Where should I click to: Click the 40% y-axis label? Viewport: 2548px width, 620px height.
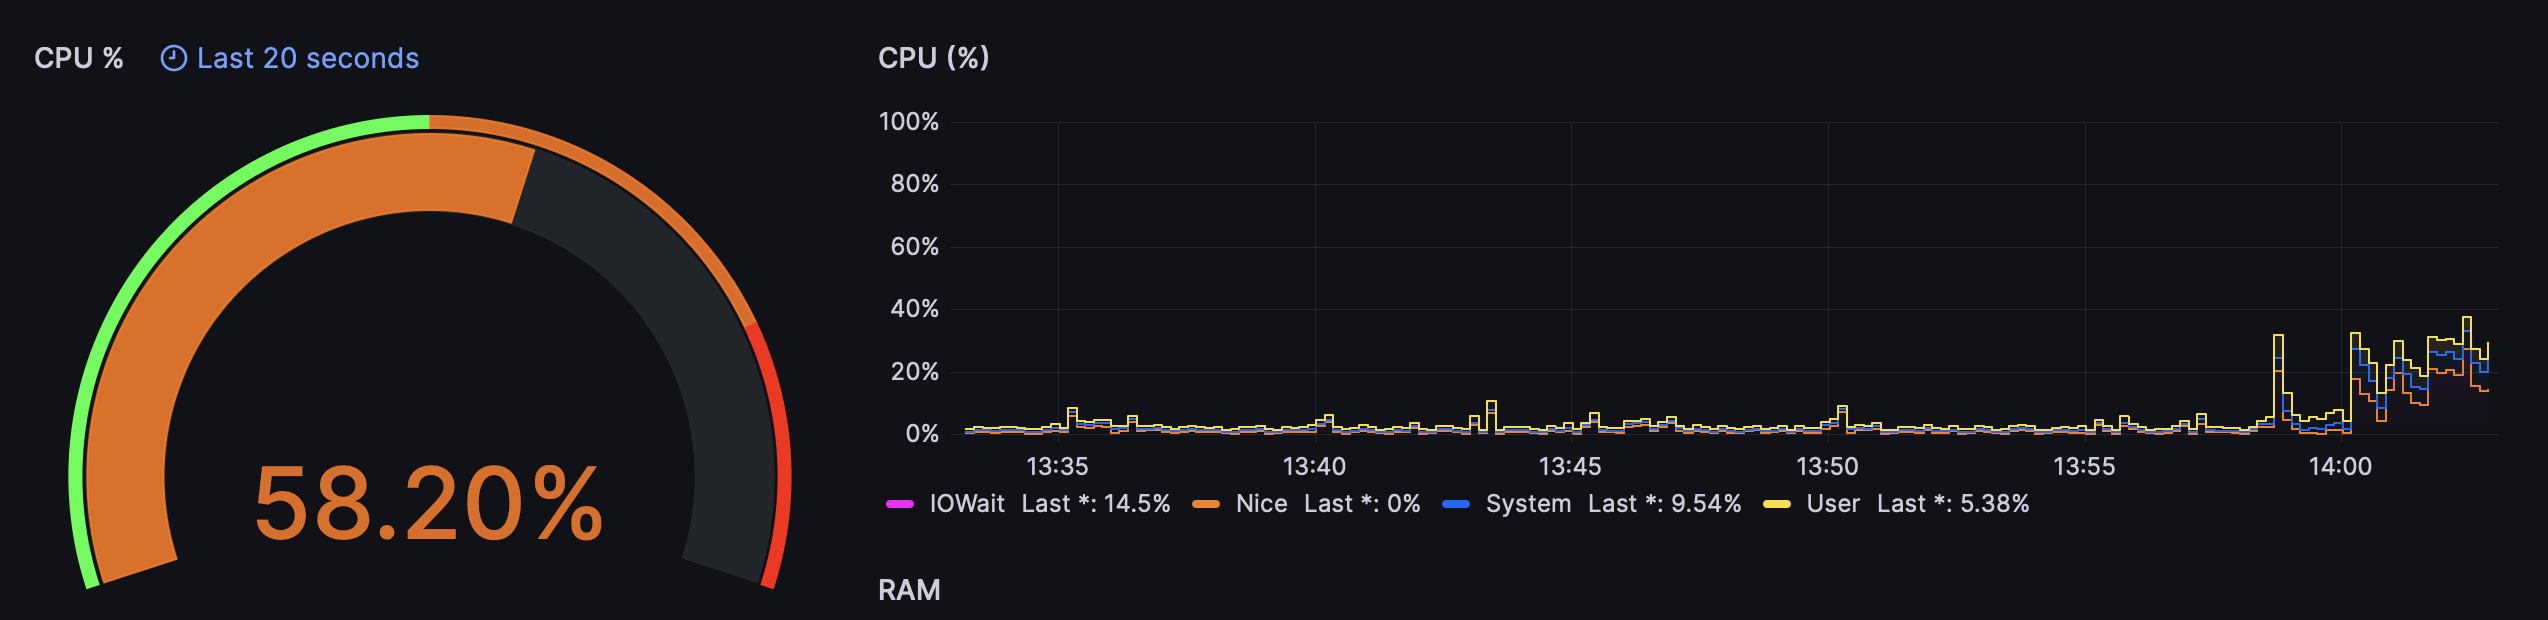click(914, 309)
